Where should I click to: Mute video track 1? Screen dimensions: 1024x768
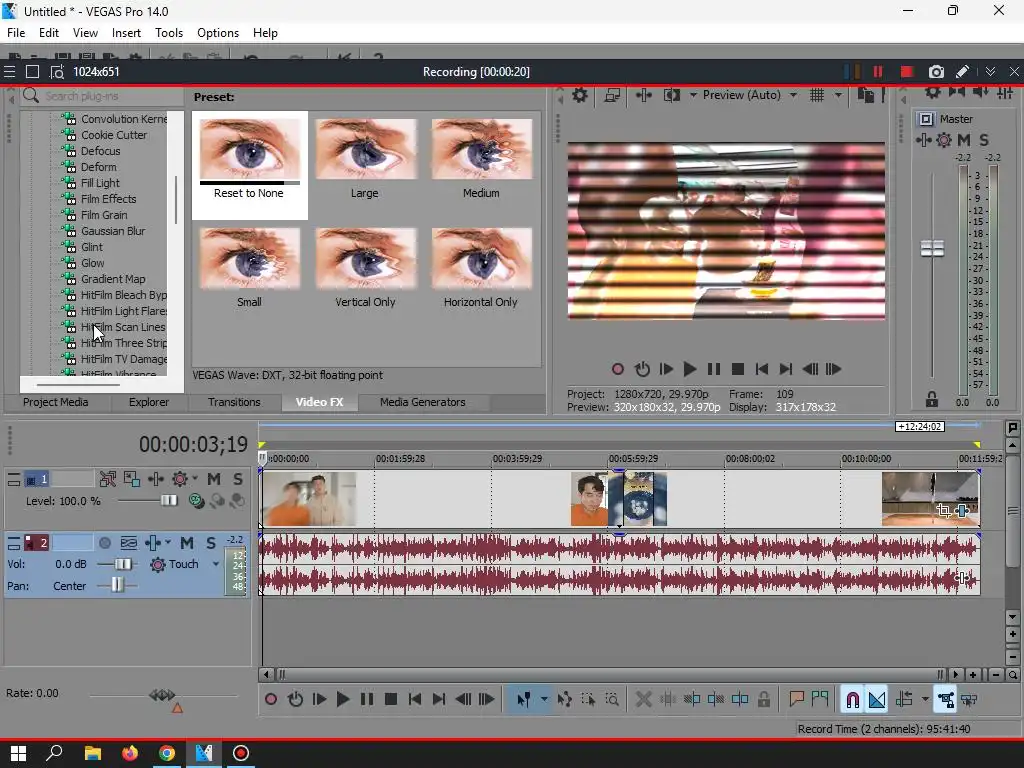pyautogui.click(x=214, y=479)
